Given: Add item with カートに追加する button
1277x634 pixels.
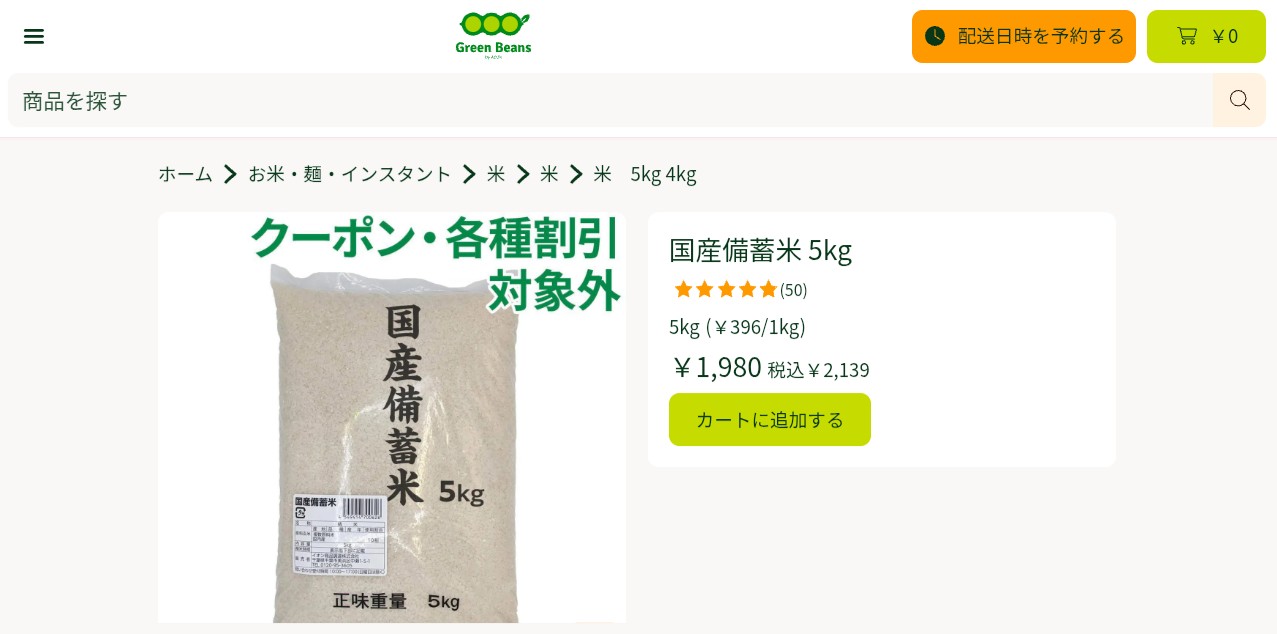Looking at the screenshot, I should [770, 419].
